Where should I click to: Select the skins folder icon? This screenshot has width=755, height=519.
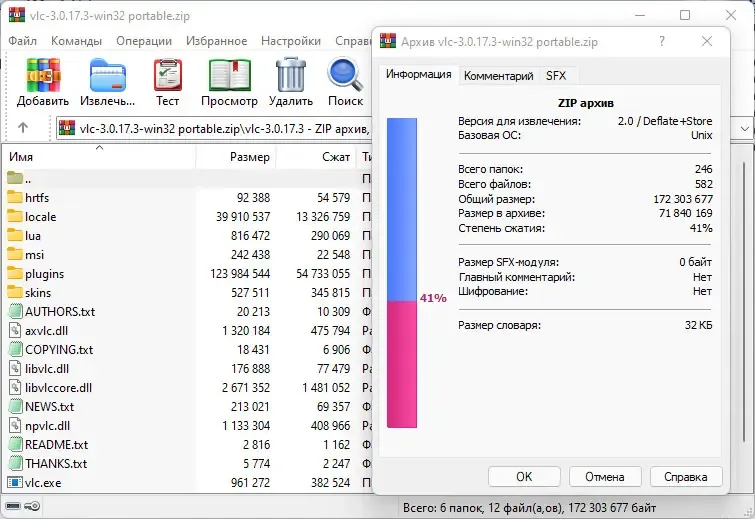(x=15, y=292)
